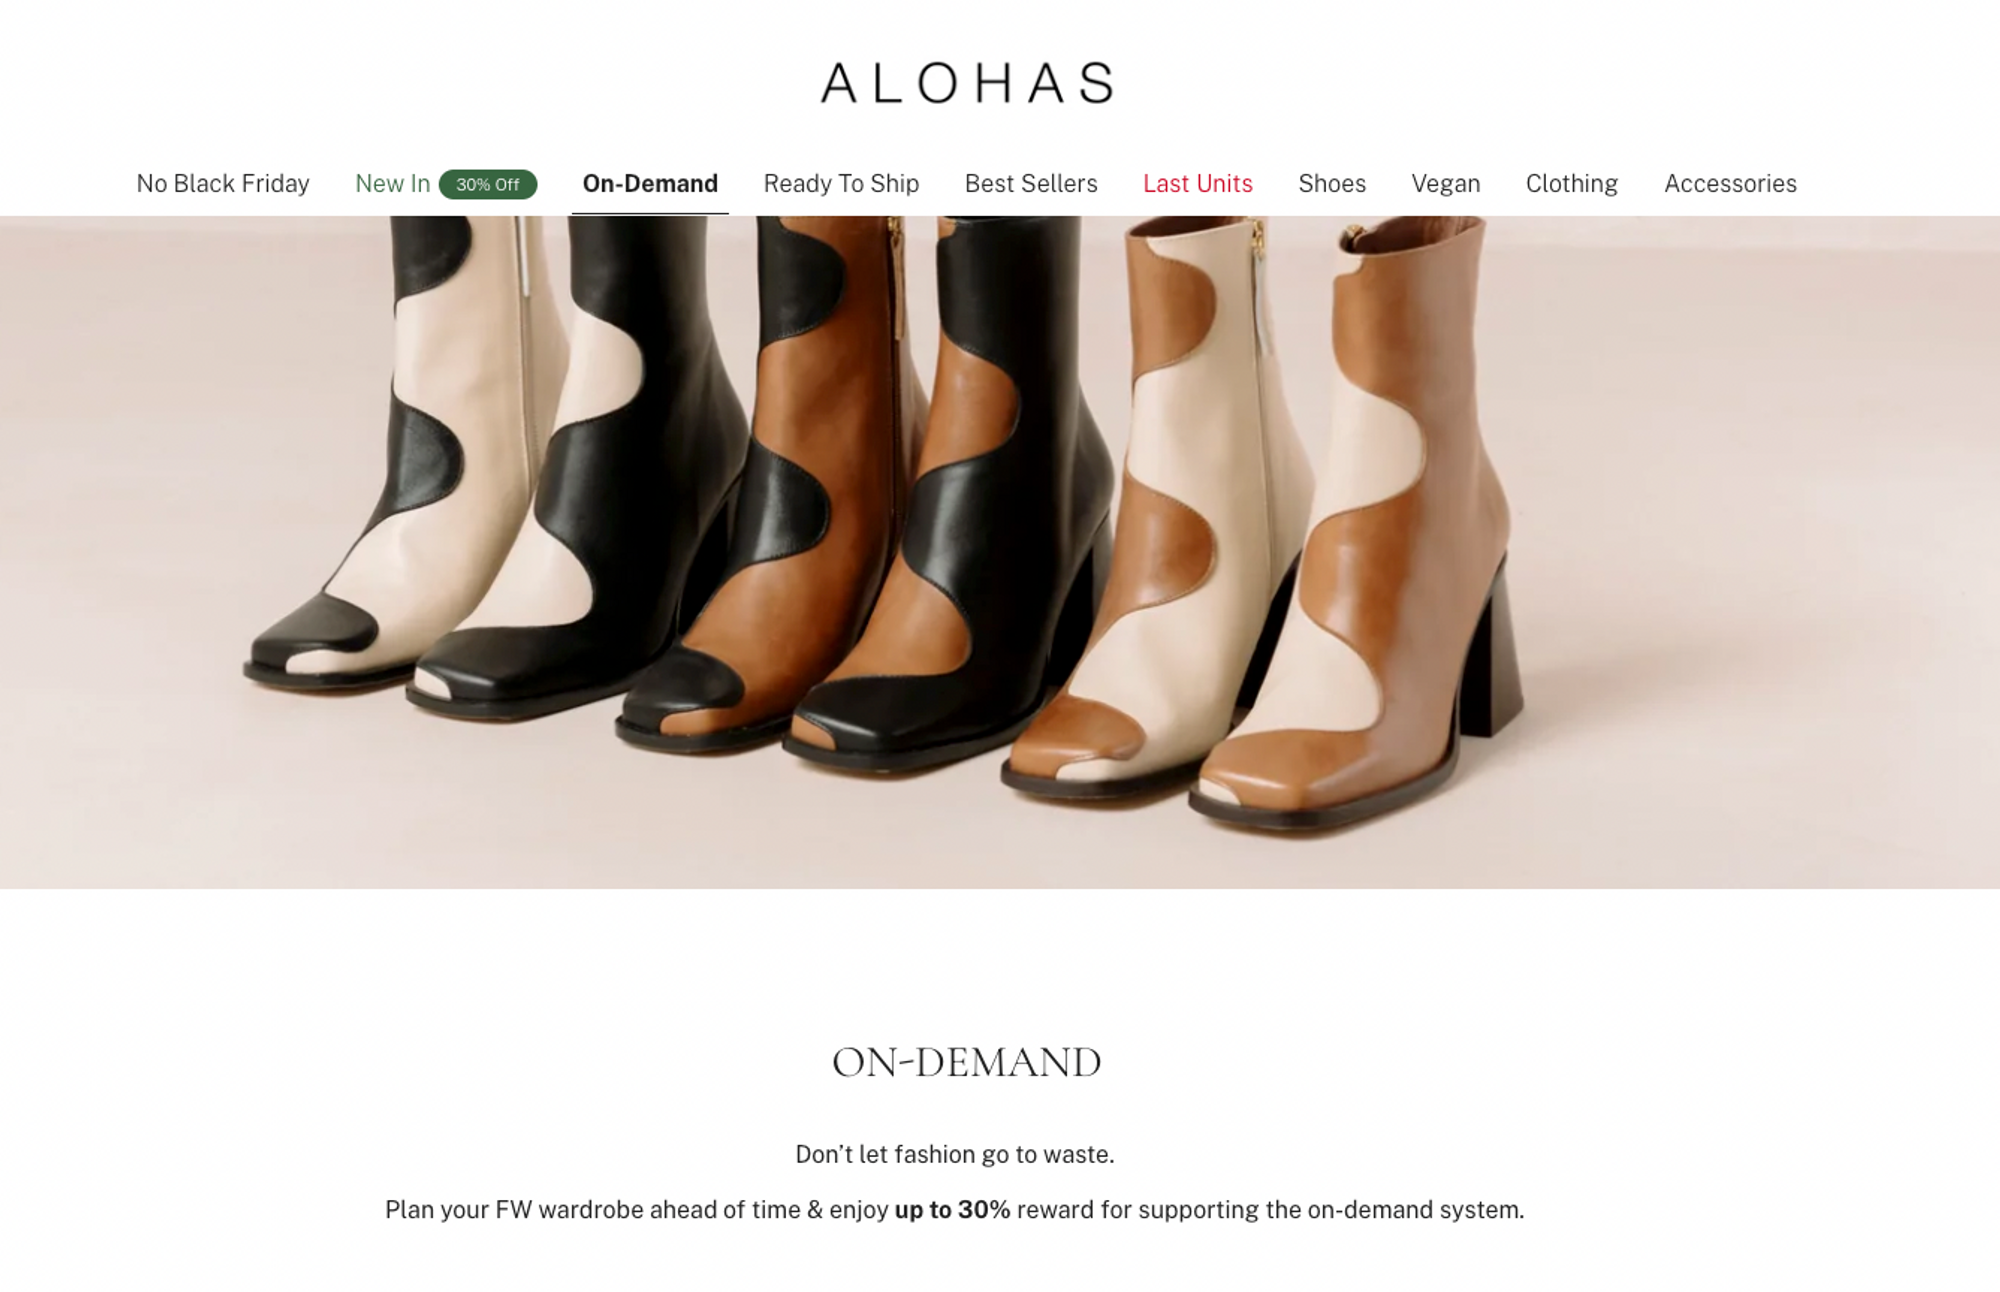Click the "Don't let fashion go to waste" text
Viewport: 2000px width, 1292px height.
tap(955, 1154)
